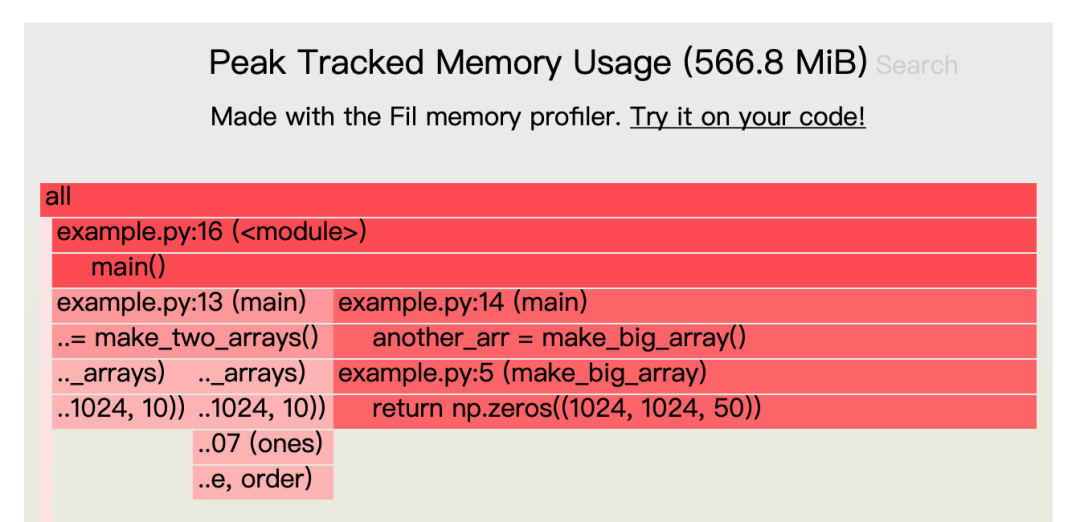Viewport: 1080px width, 522px height.
Task: Zoom into the "..07 (ones)" frame
Action: [262, 444]
